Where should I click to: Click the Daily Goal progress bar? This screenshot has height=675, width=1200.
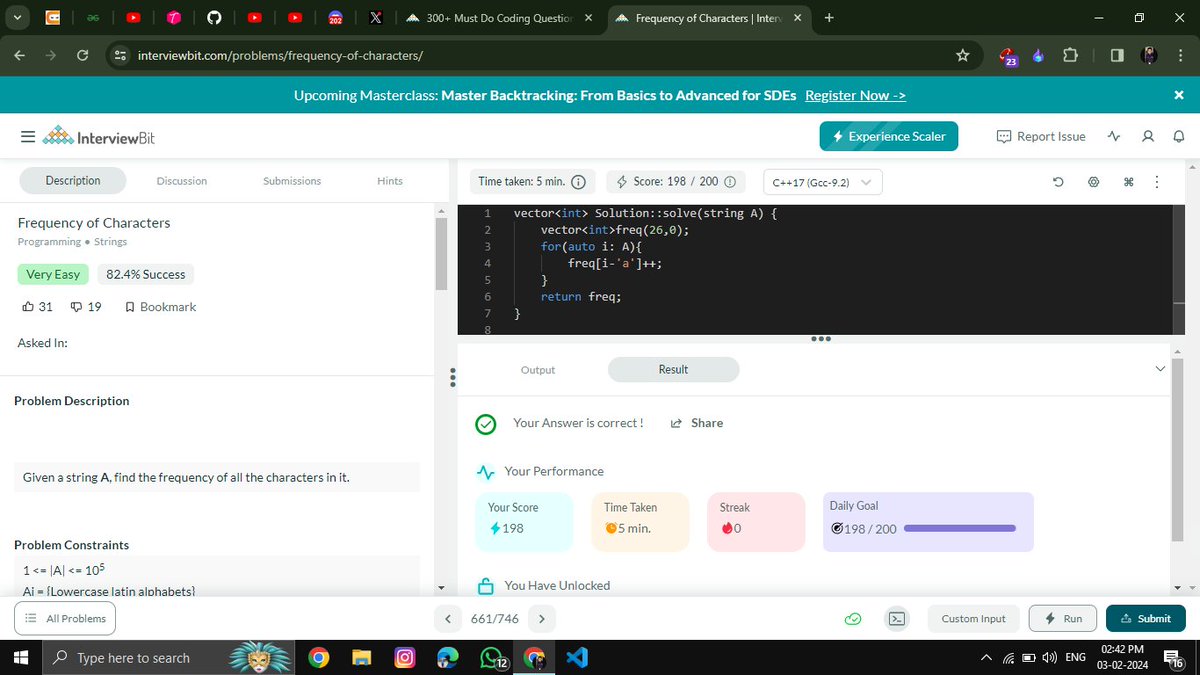(960, 528)
